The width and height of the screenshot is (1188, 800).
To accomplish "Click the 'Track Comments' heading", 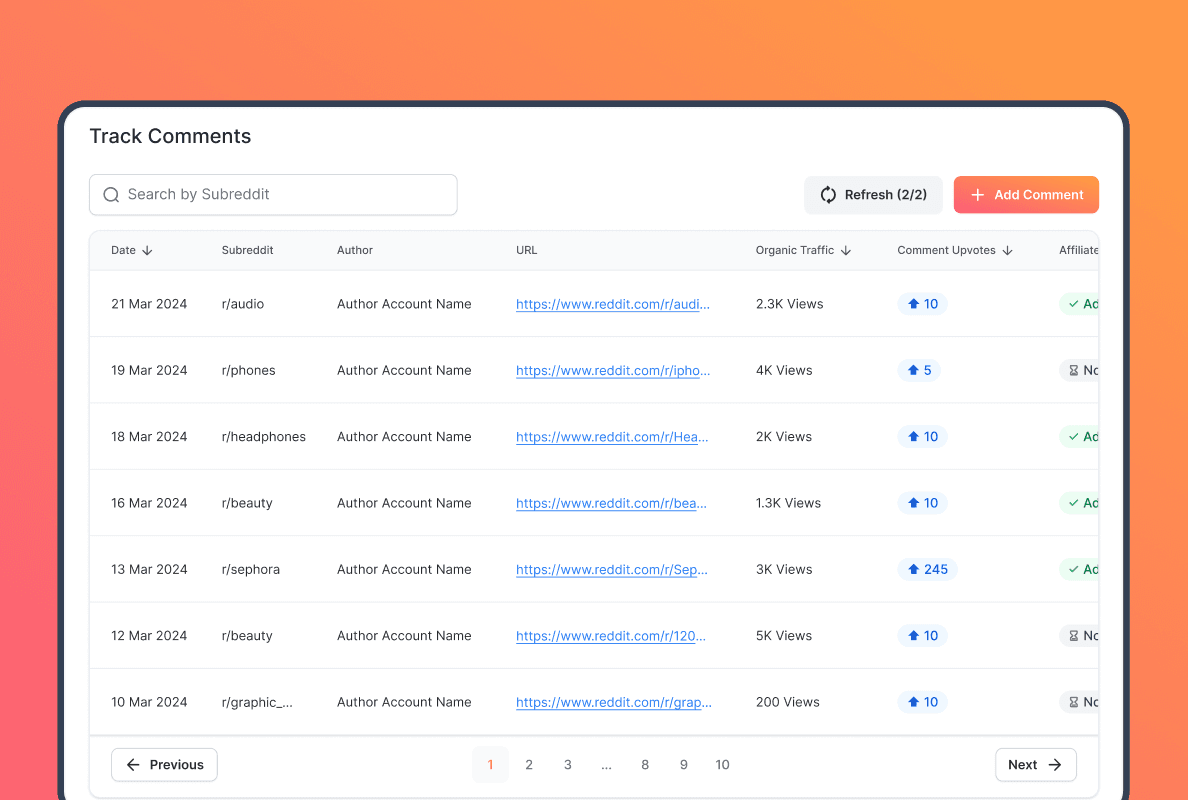I will (170, 136).
